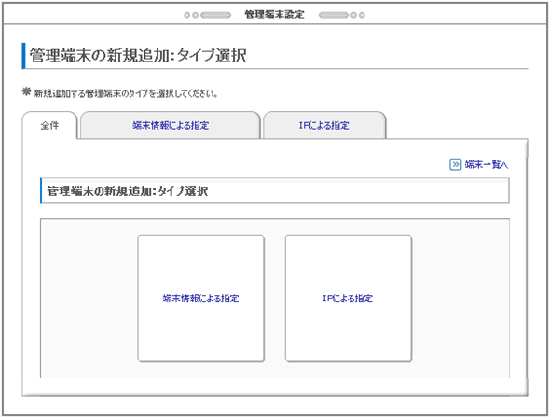Click the two small circles right of 管理端末設定

click(x=358, y=15)
